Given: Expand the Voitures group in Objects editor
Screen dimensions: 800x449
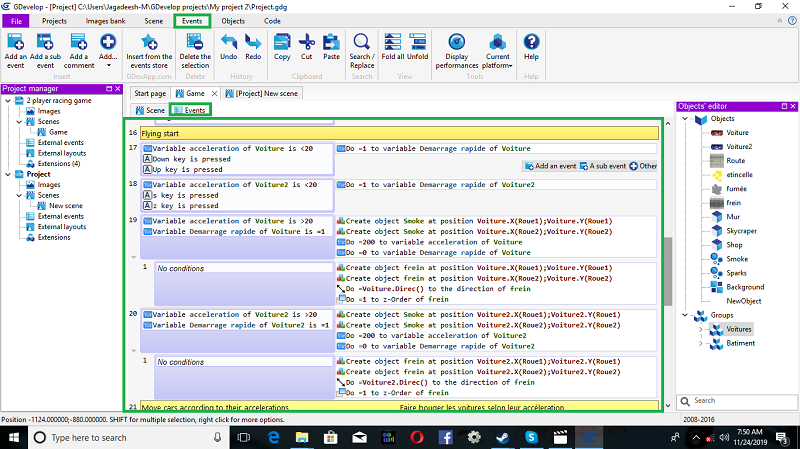Looking at the screenshot, I should coord(700,328).
